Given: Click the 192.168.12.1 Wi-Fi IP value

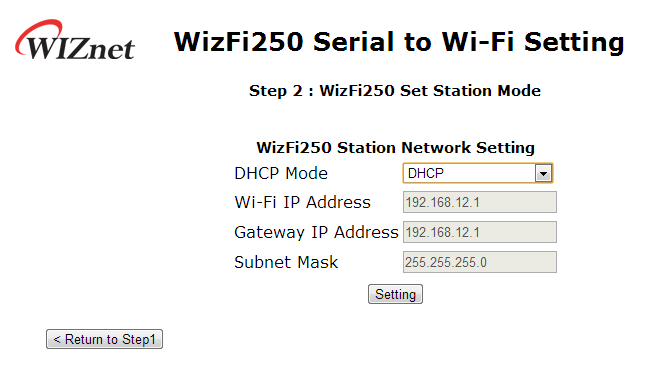Looking at the screenshot, I should click(x=443, y=202).
